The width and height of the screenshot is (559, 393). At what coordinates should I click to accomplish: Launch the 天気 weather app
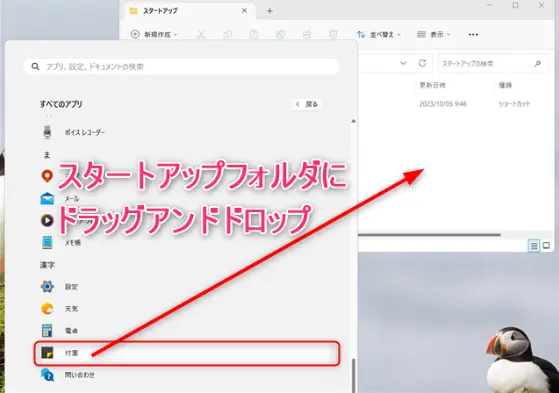click(x=71, y=308)
